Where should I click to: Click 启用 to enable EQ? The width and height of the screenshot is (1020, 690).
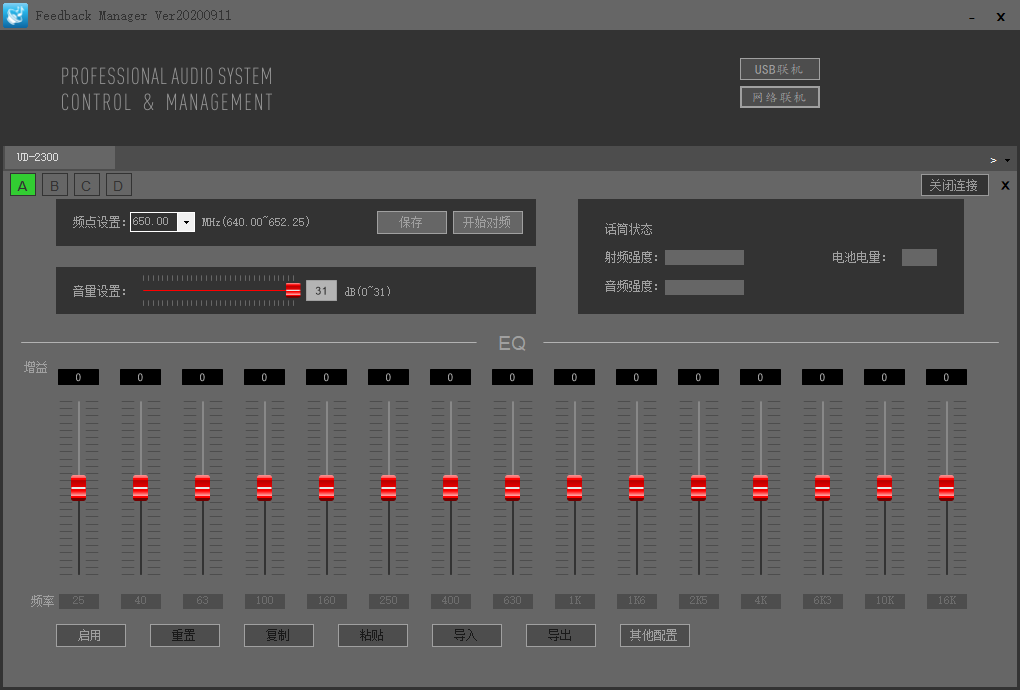point(90,635)
